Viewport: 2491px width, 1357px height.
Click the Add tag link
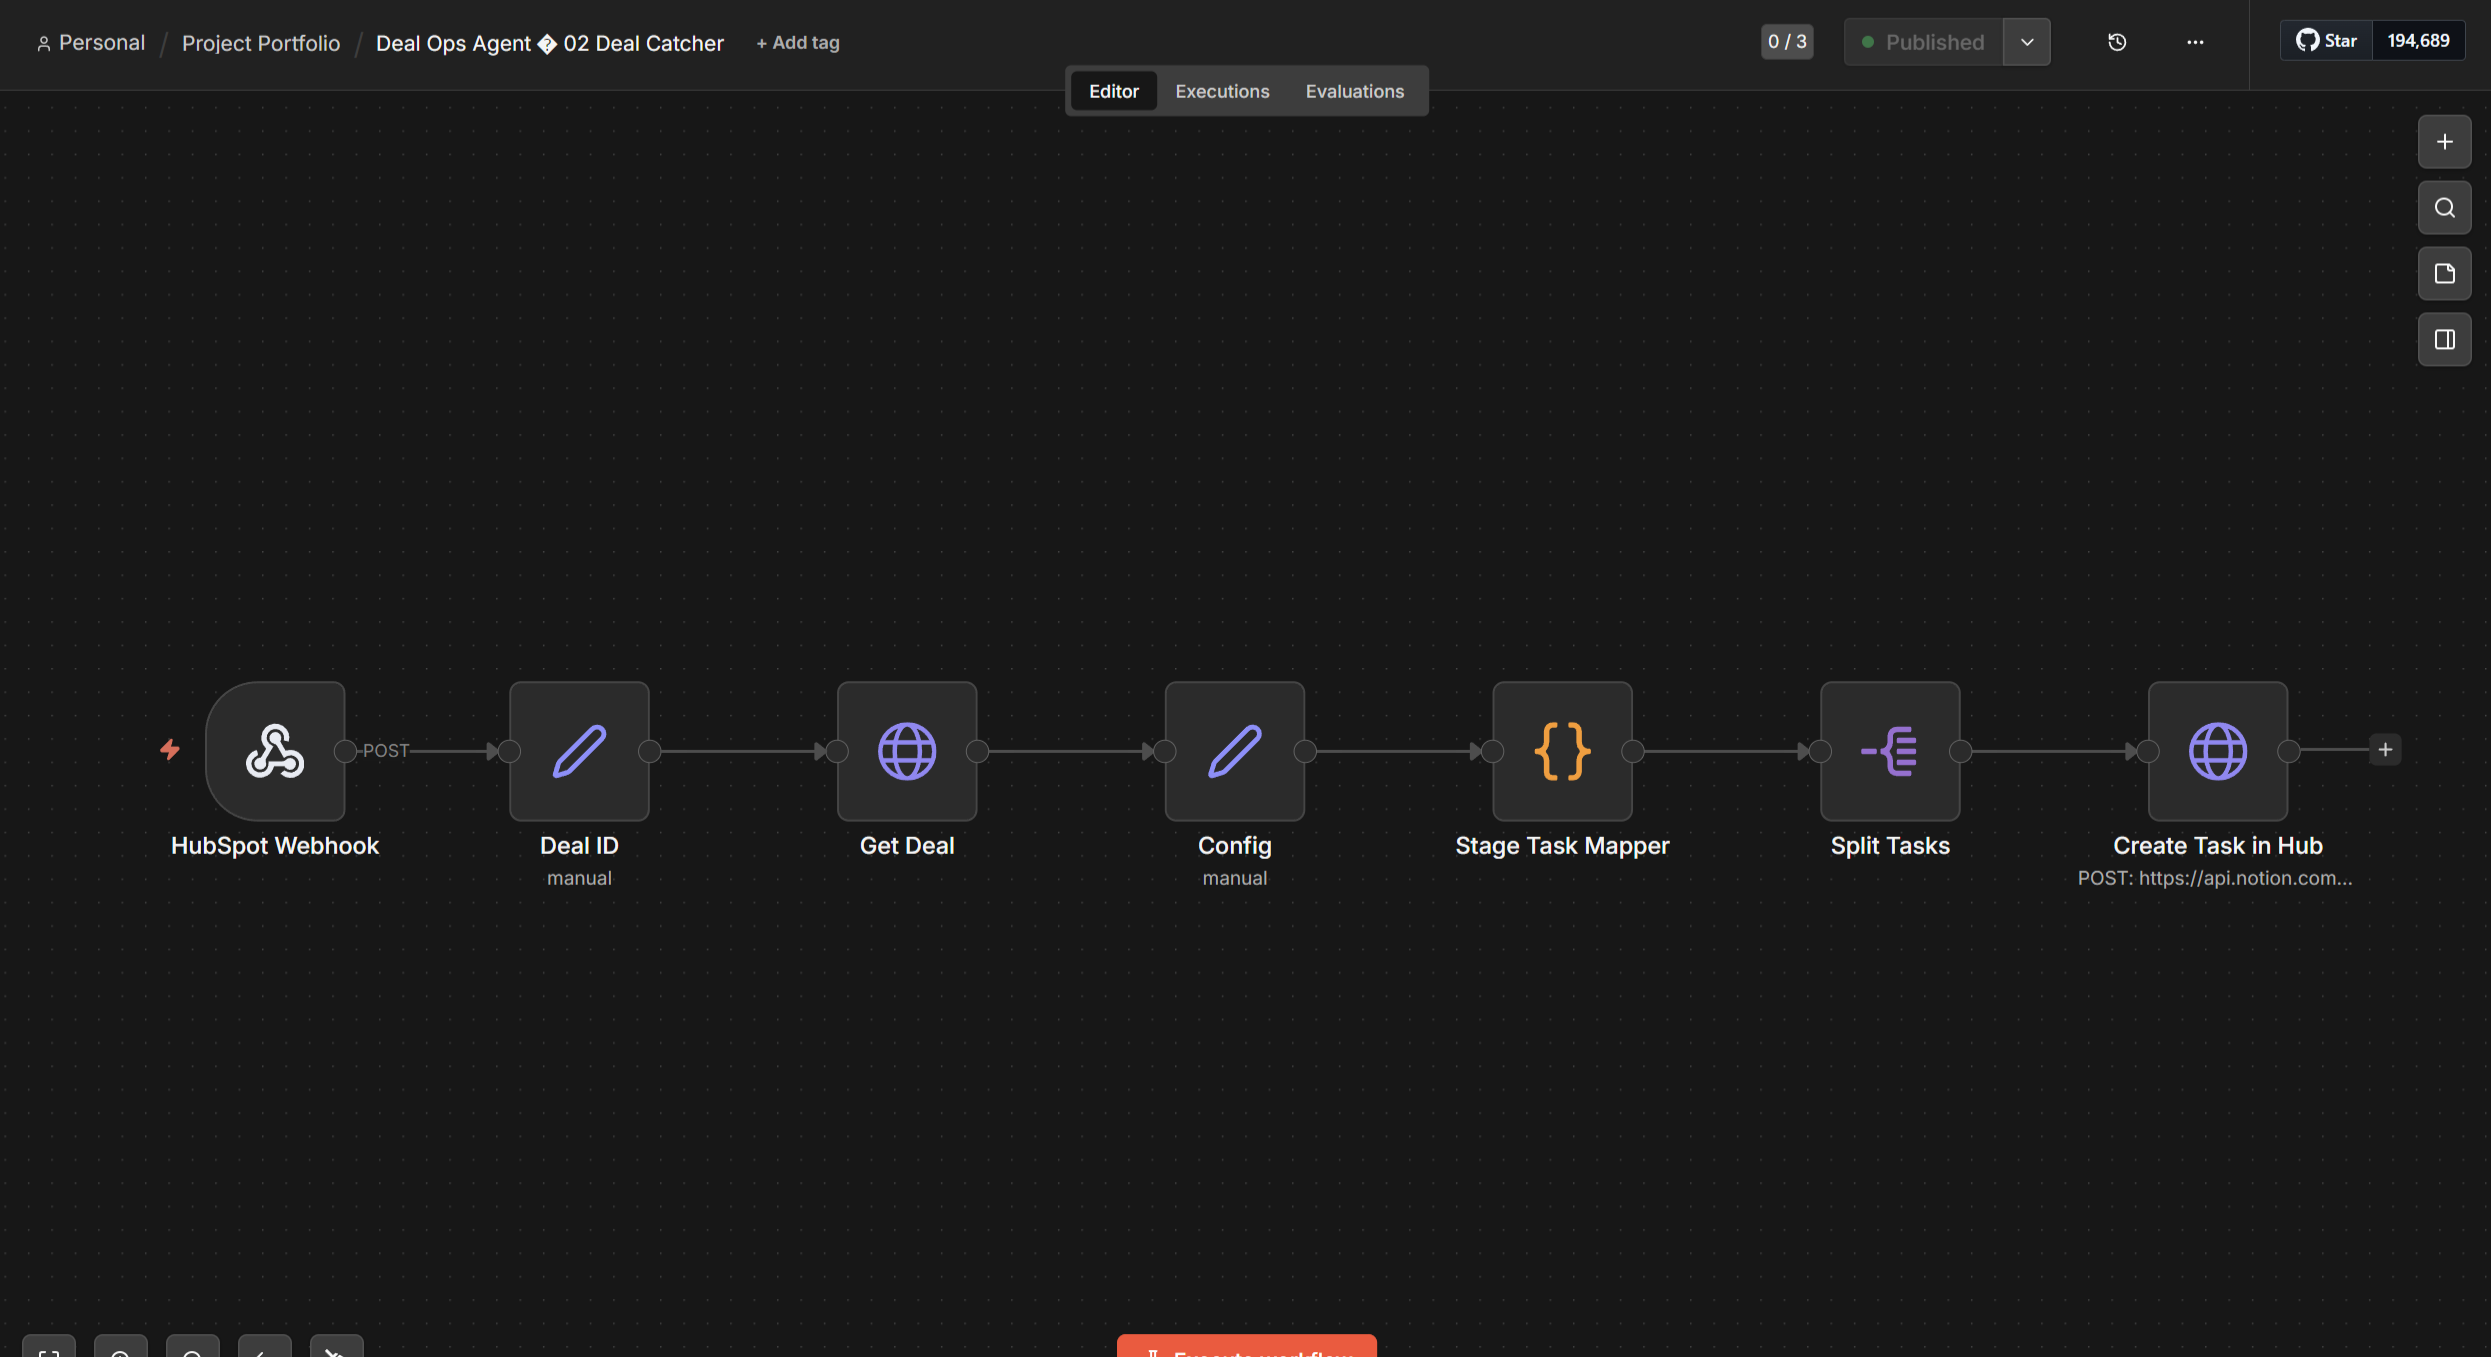[x=797, y=43]
